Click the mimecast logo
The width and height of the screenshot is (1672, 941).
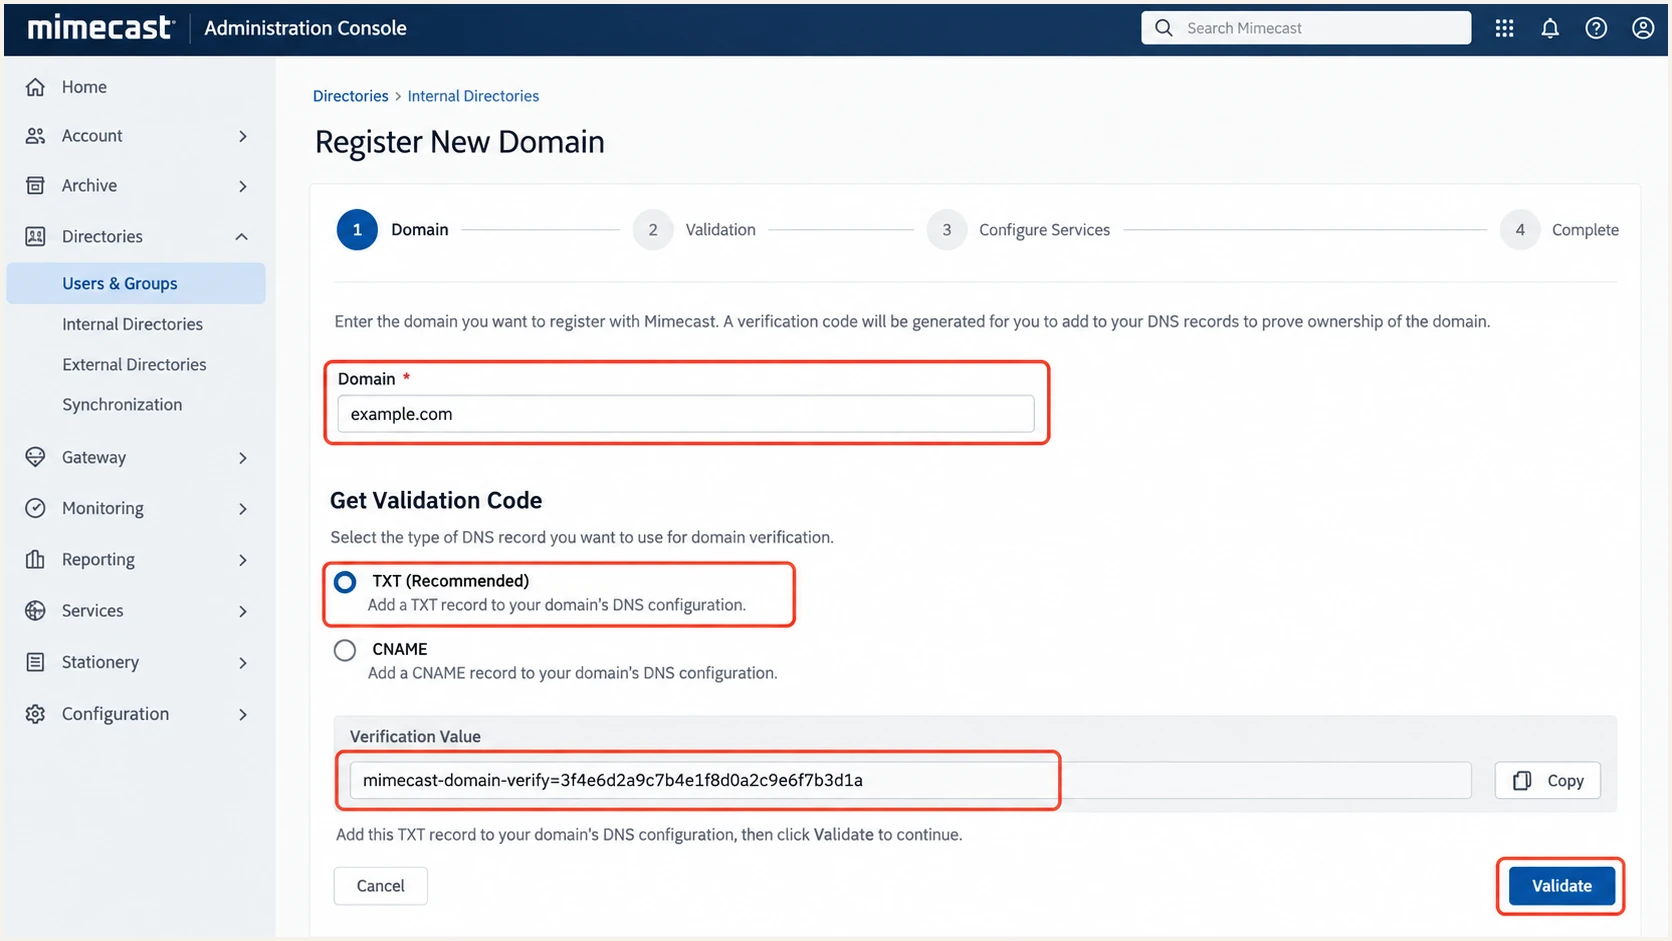pyautogui.click(x=100, y=28)
